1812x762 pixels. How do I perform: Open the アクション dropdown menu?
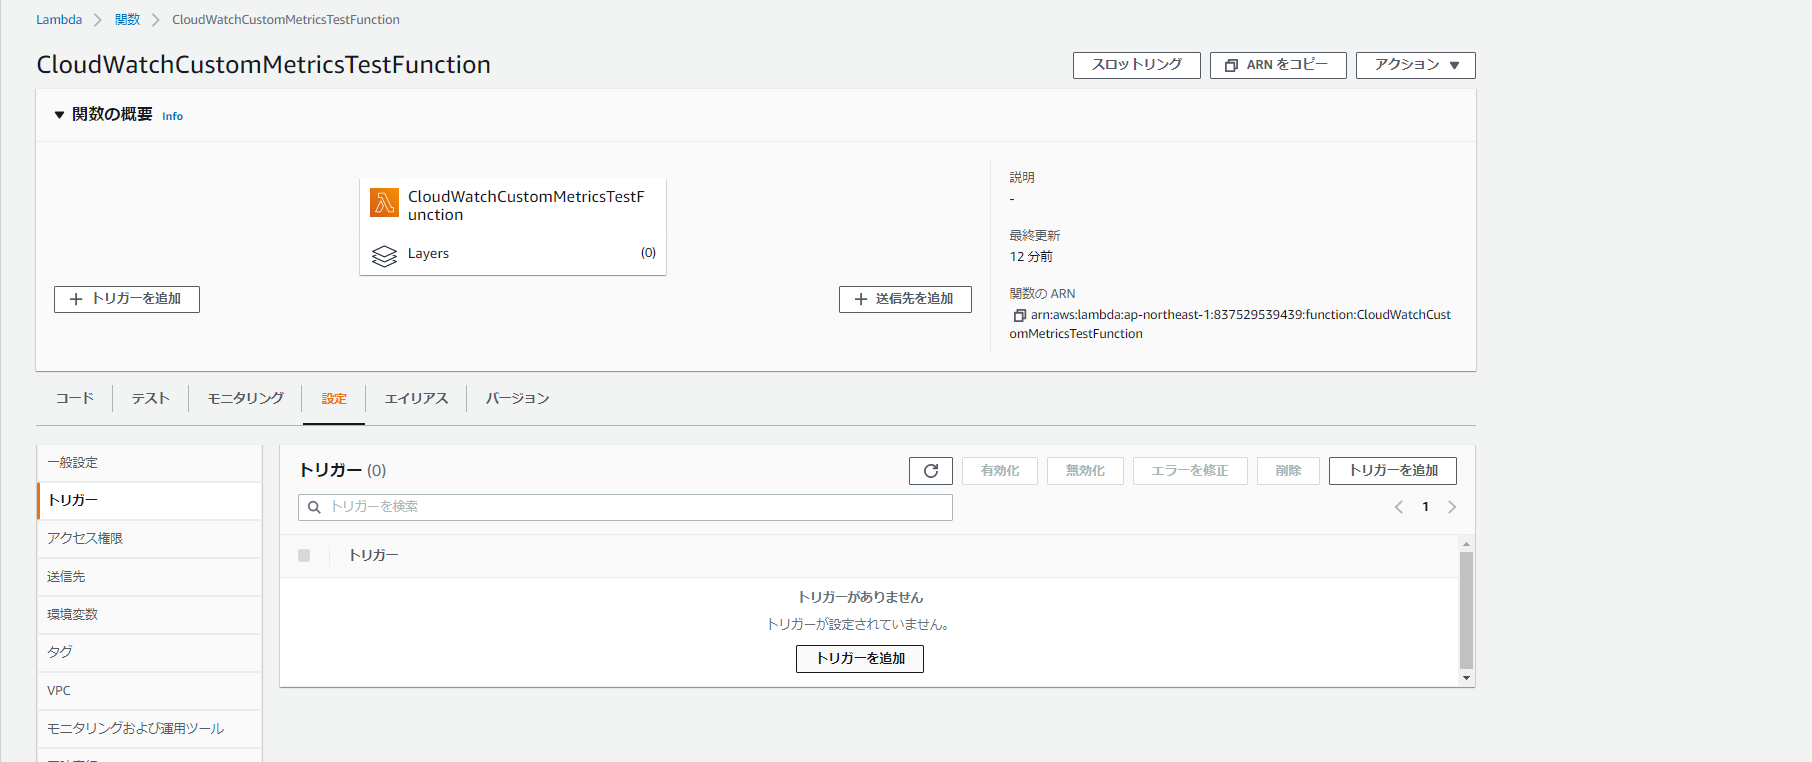point(1416,65)
